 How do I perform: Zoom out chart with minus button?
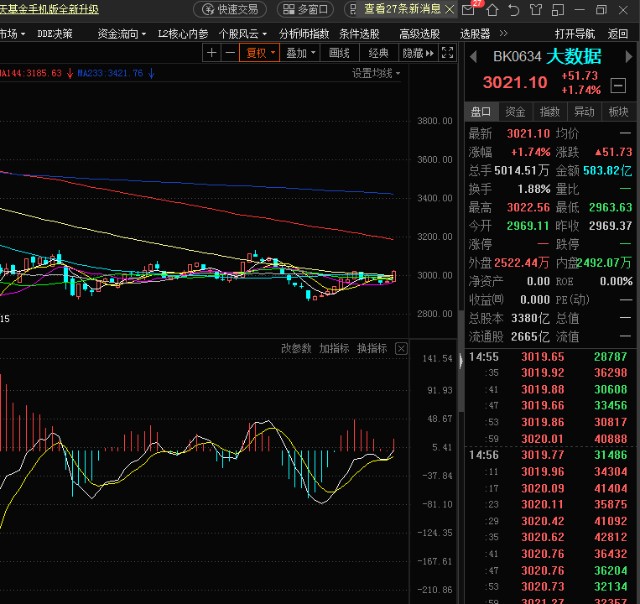click(x=231, y=53)
